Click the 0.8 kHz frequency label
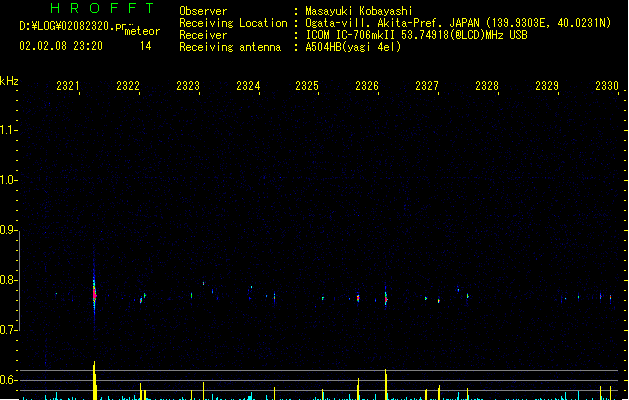Screen dimensions: 629x400 [8, 280]
